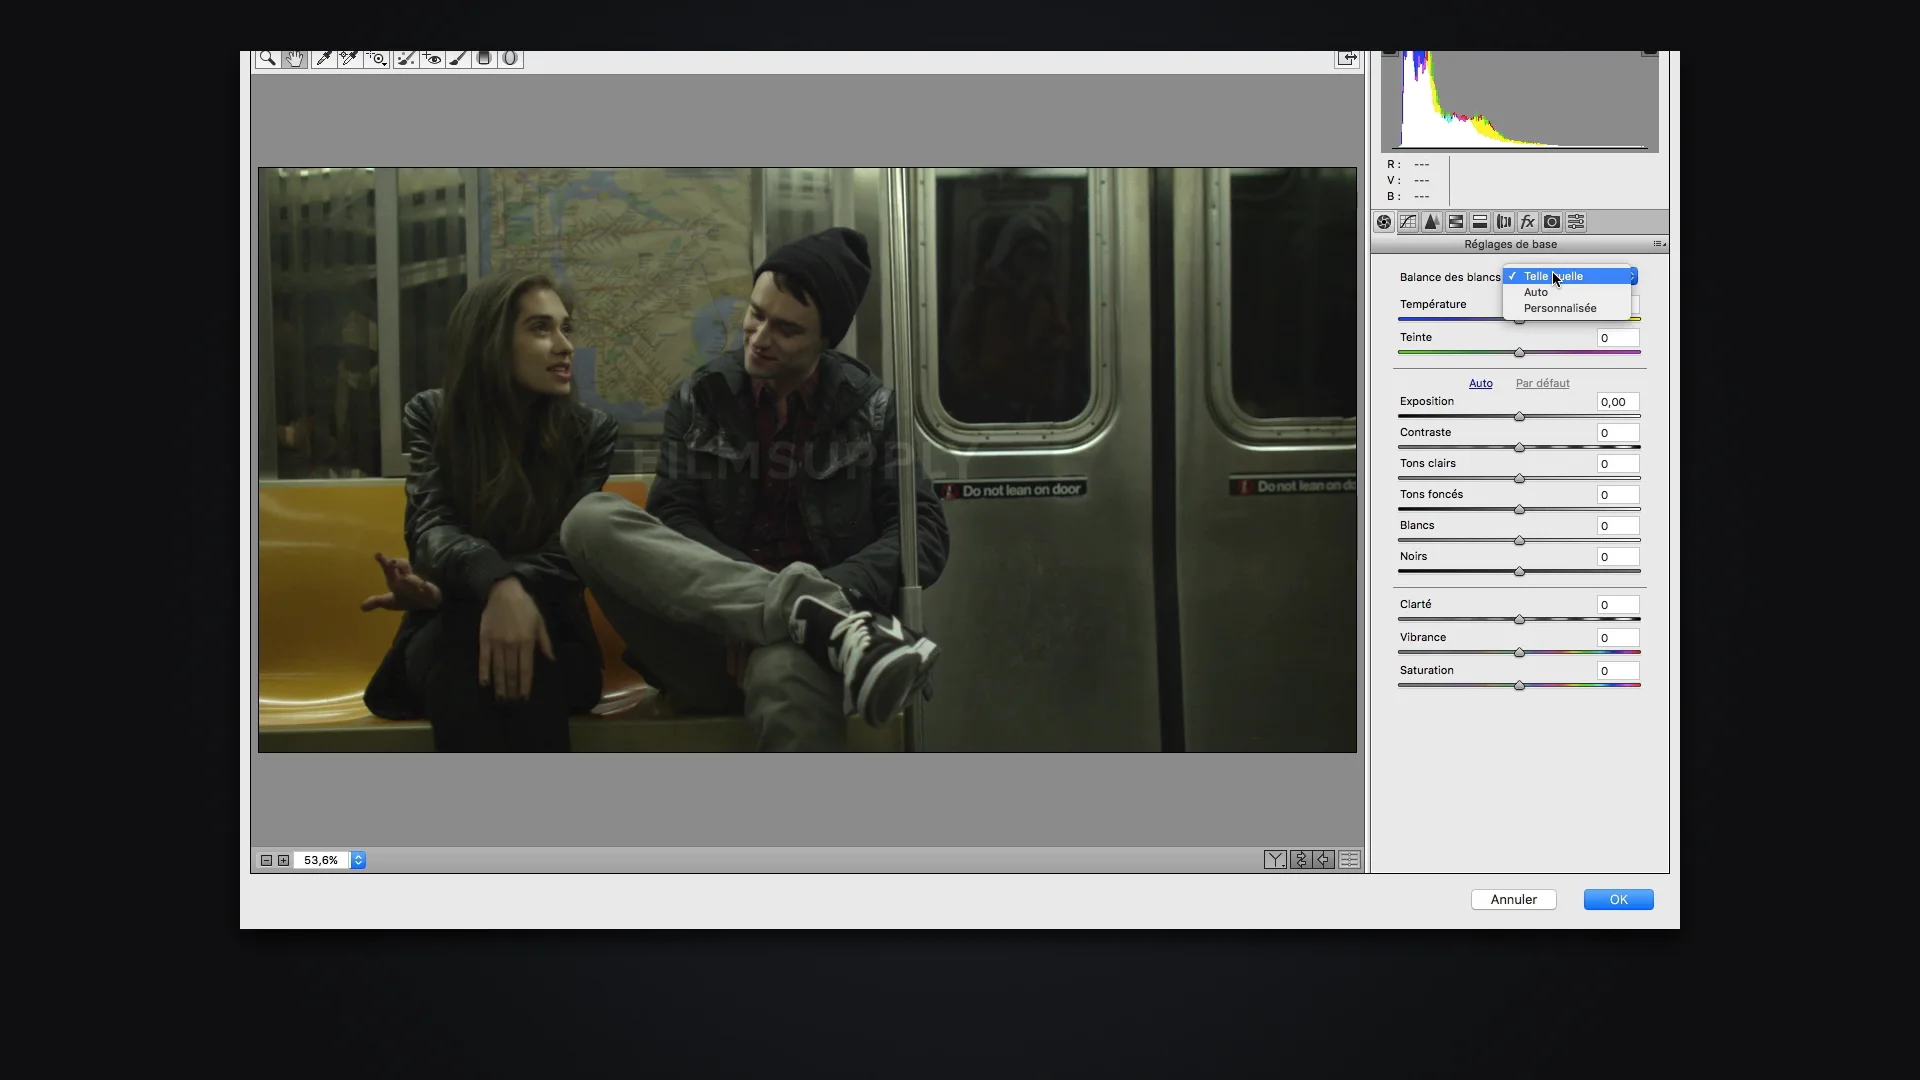Click the Noirs slider handle
Screen dimensions: 1920x1080
point(1519,572)
